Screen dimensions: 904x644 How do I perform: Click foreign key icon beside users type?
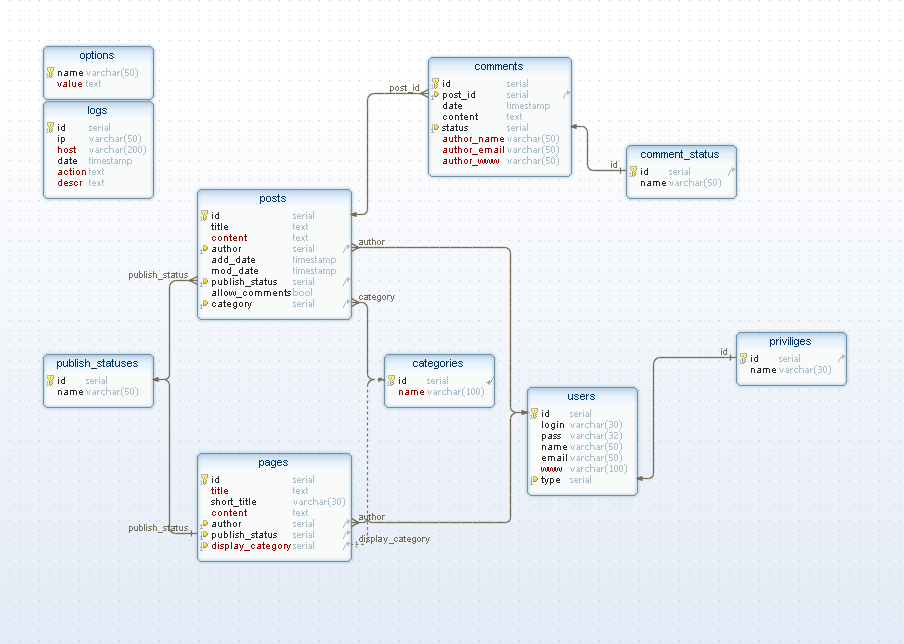point(534,480)
